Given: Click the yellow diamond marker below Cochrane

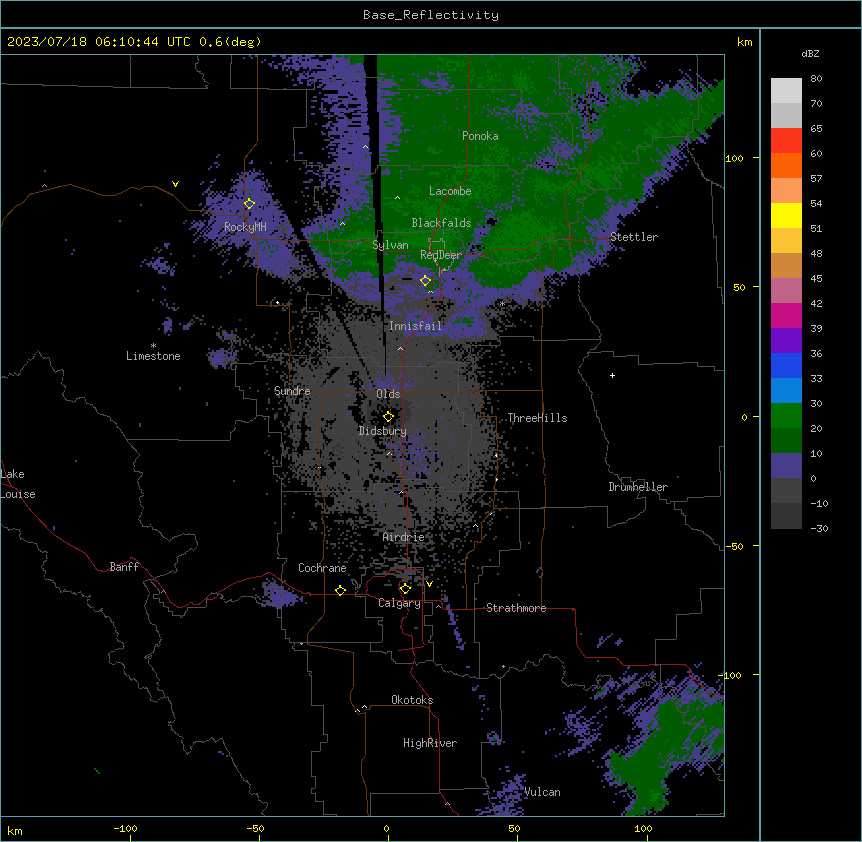Looking at the screenshot, I should coord(340,591).
